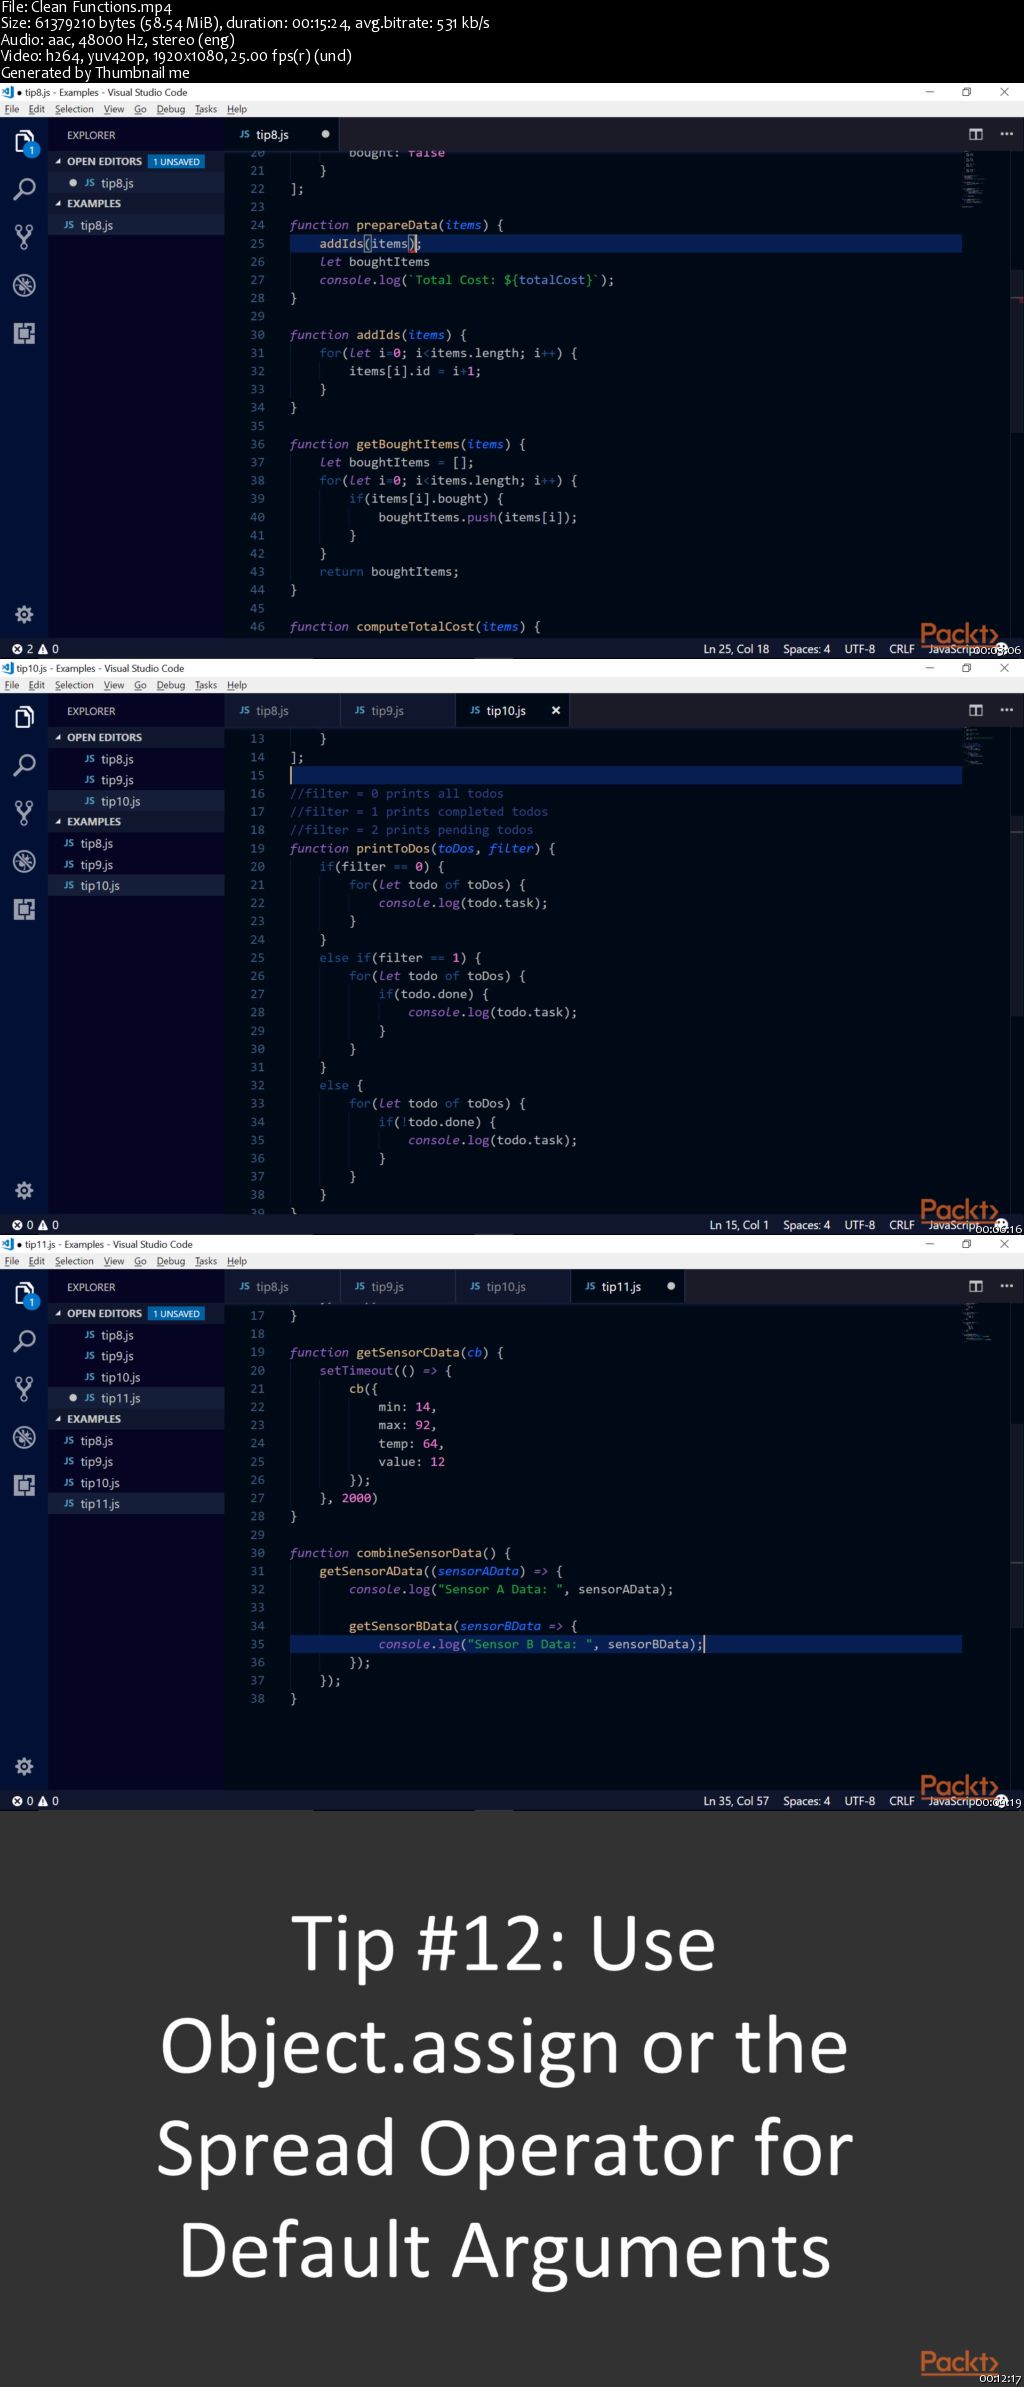Click Ln 35, Col 57 in status bar
The image size is (1024, 2387).
pyautogui.click(x=736, y=1801)
